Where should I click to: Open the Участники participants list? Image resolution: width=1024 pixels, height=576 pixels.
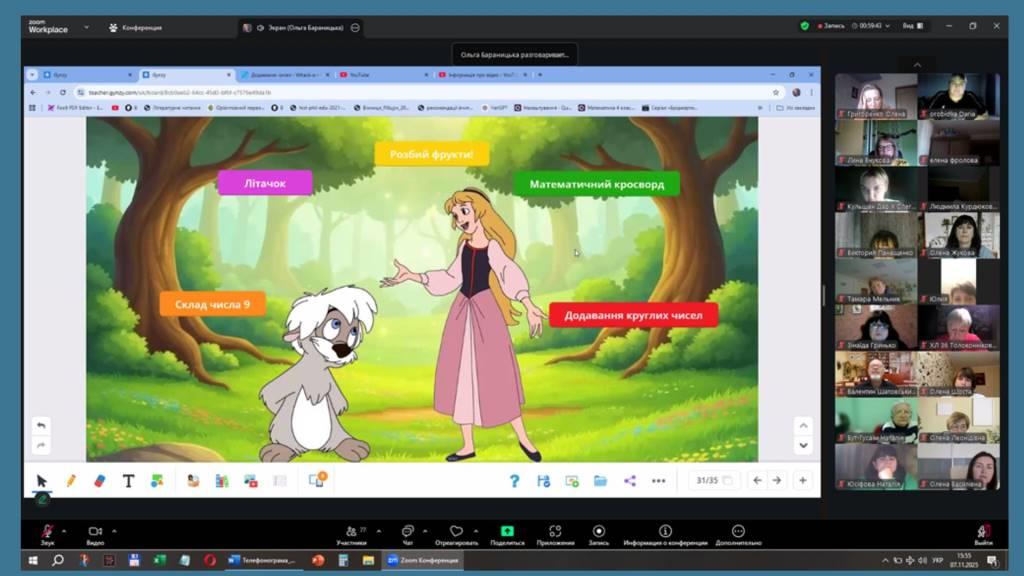pyautogui.click(x=351, y=534)
